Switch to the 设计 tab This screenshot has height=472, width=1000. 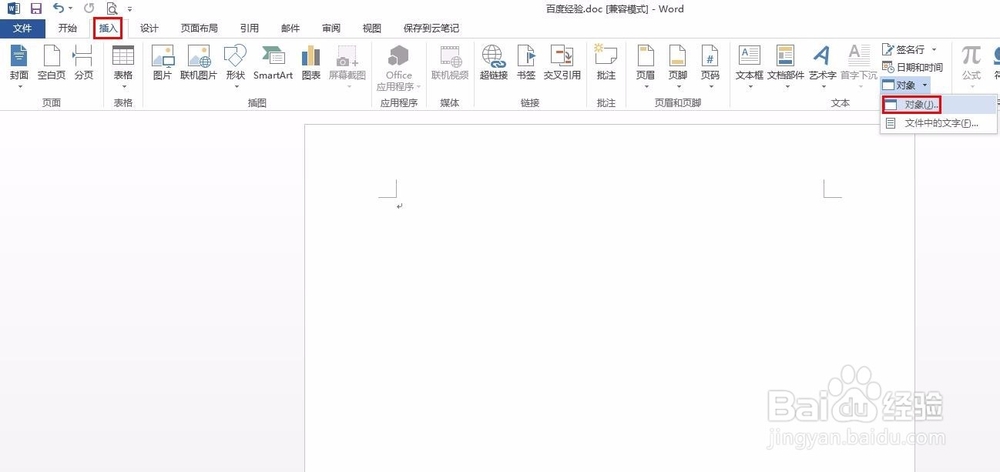[149, 28]
